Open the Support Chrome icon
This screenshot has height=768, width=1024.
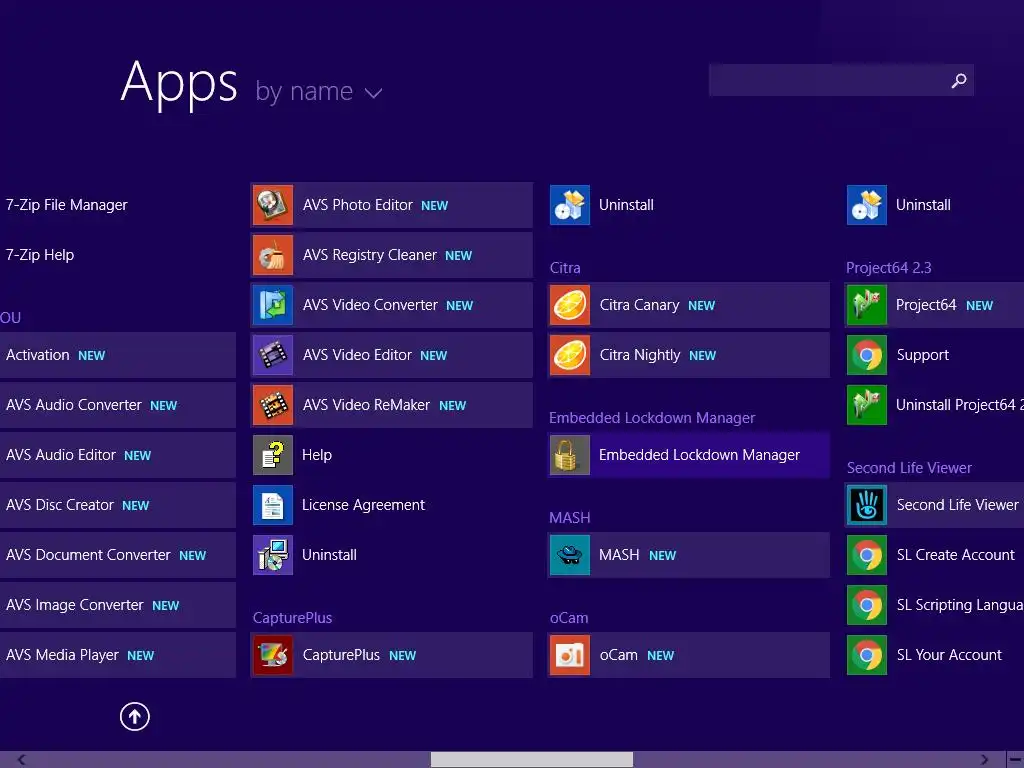tap(867, 355)
